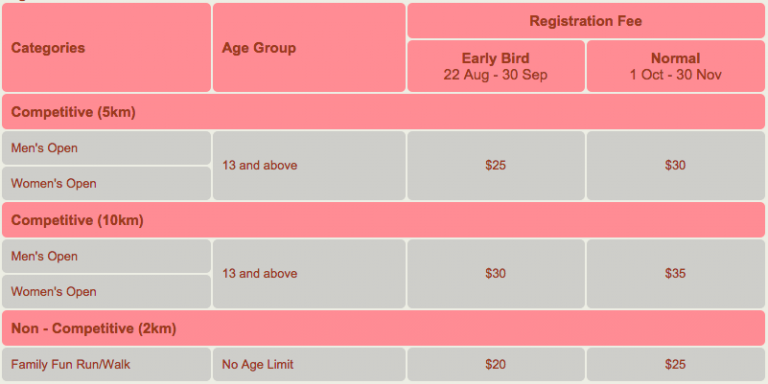Select the $30 early bird 10km fee

click(x=496, y=274)
